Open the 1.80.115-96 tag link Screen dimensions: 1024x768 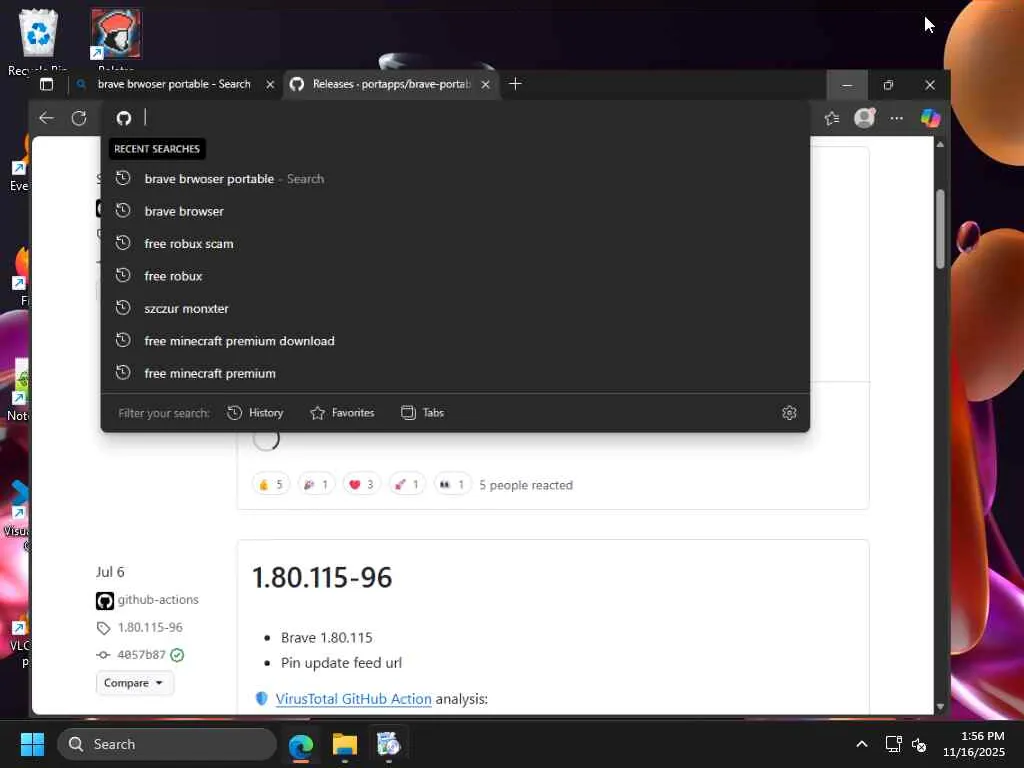pyautogui.click(x=150, y=628)
